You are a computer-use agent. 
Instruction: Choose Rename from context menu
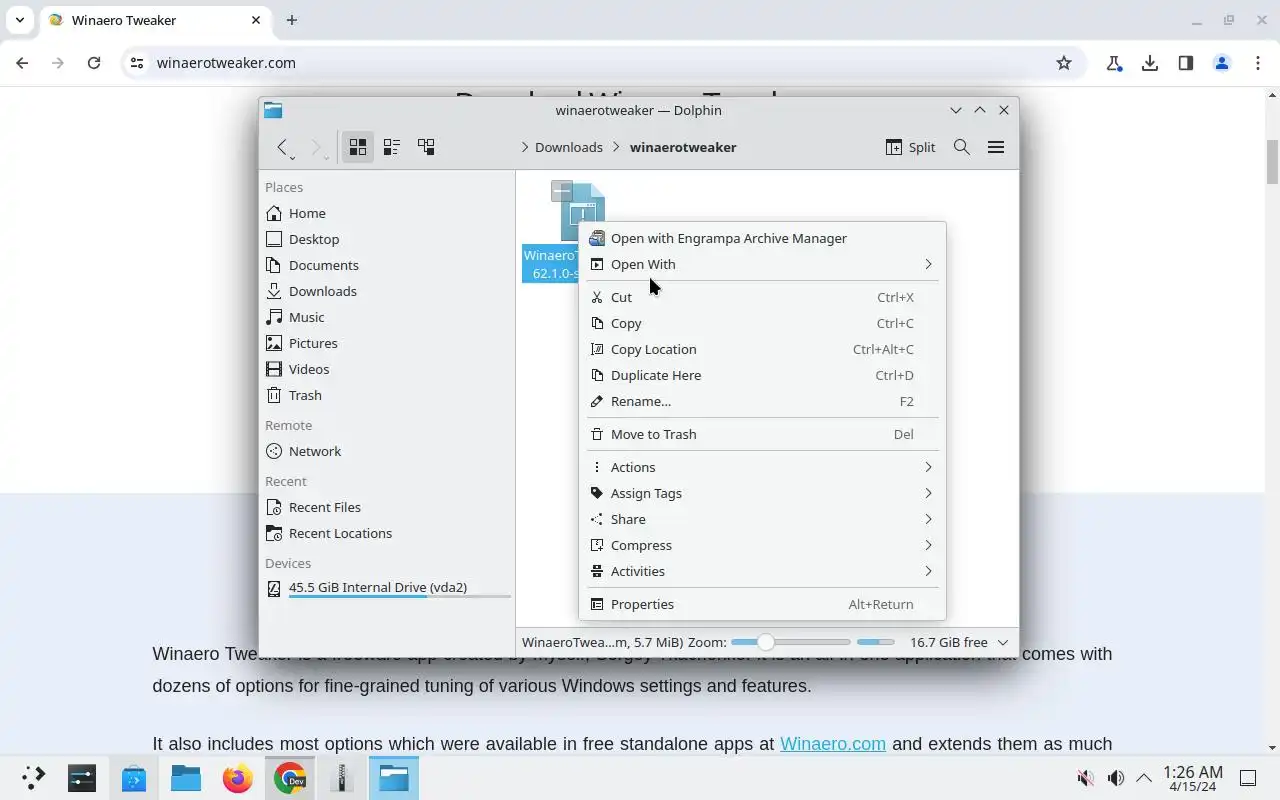[x=762, y=401]
